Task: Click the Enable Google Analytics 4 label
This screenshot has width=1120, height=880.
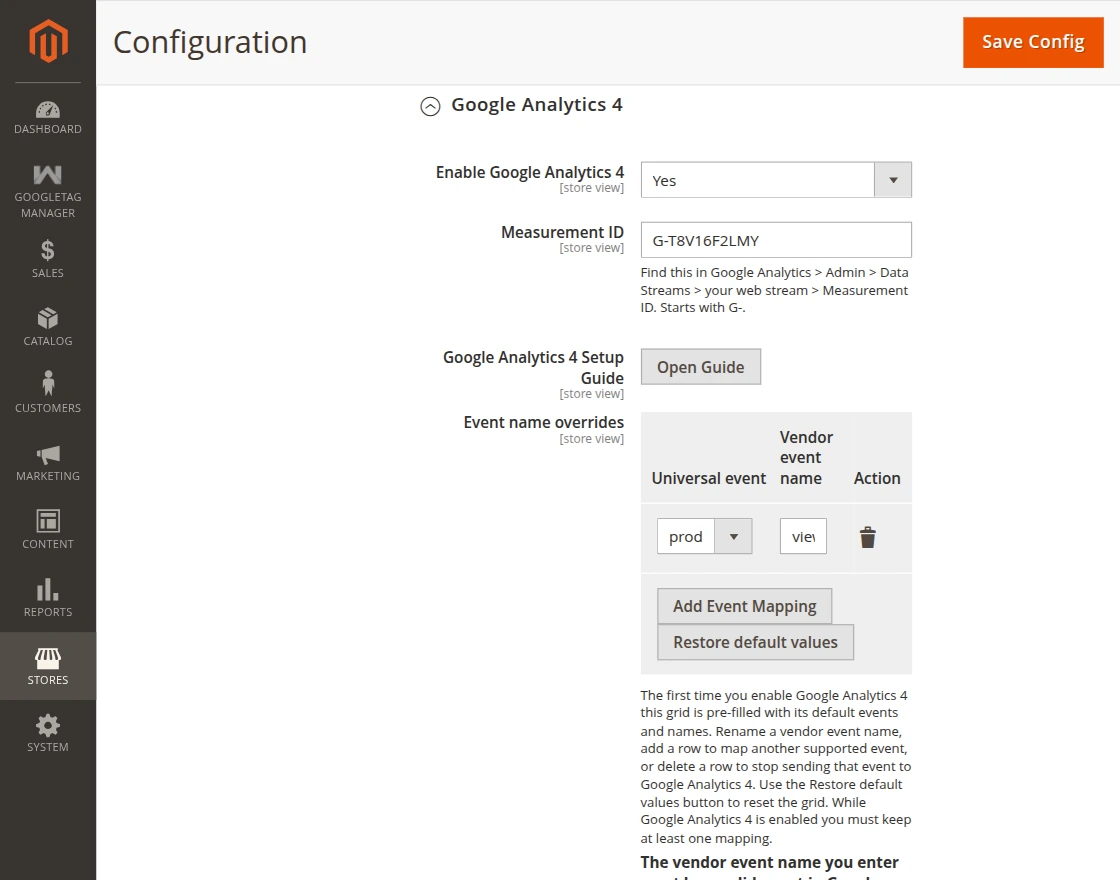Action: tap(529, 172)
